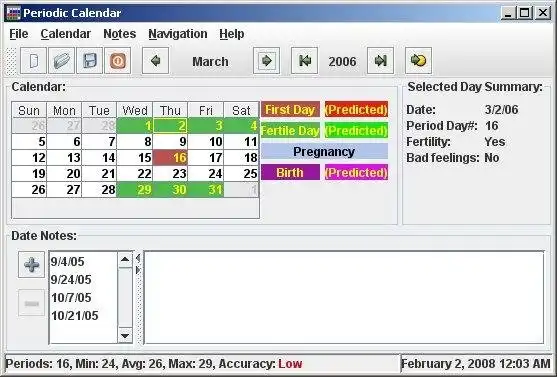
Task: Select note date 10/7/05
Action: pos(71,297)
